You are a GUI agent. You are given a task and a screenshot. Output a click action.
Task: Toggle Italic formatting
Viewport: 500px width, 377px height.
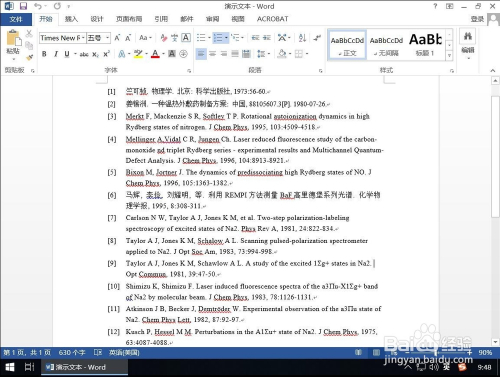(x=56, y=54)
